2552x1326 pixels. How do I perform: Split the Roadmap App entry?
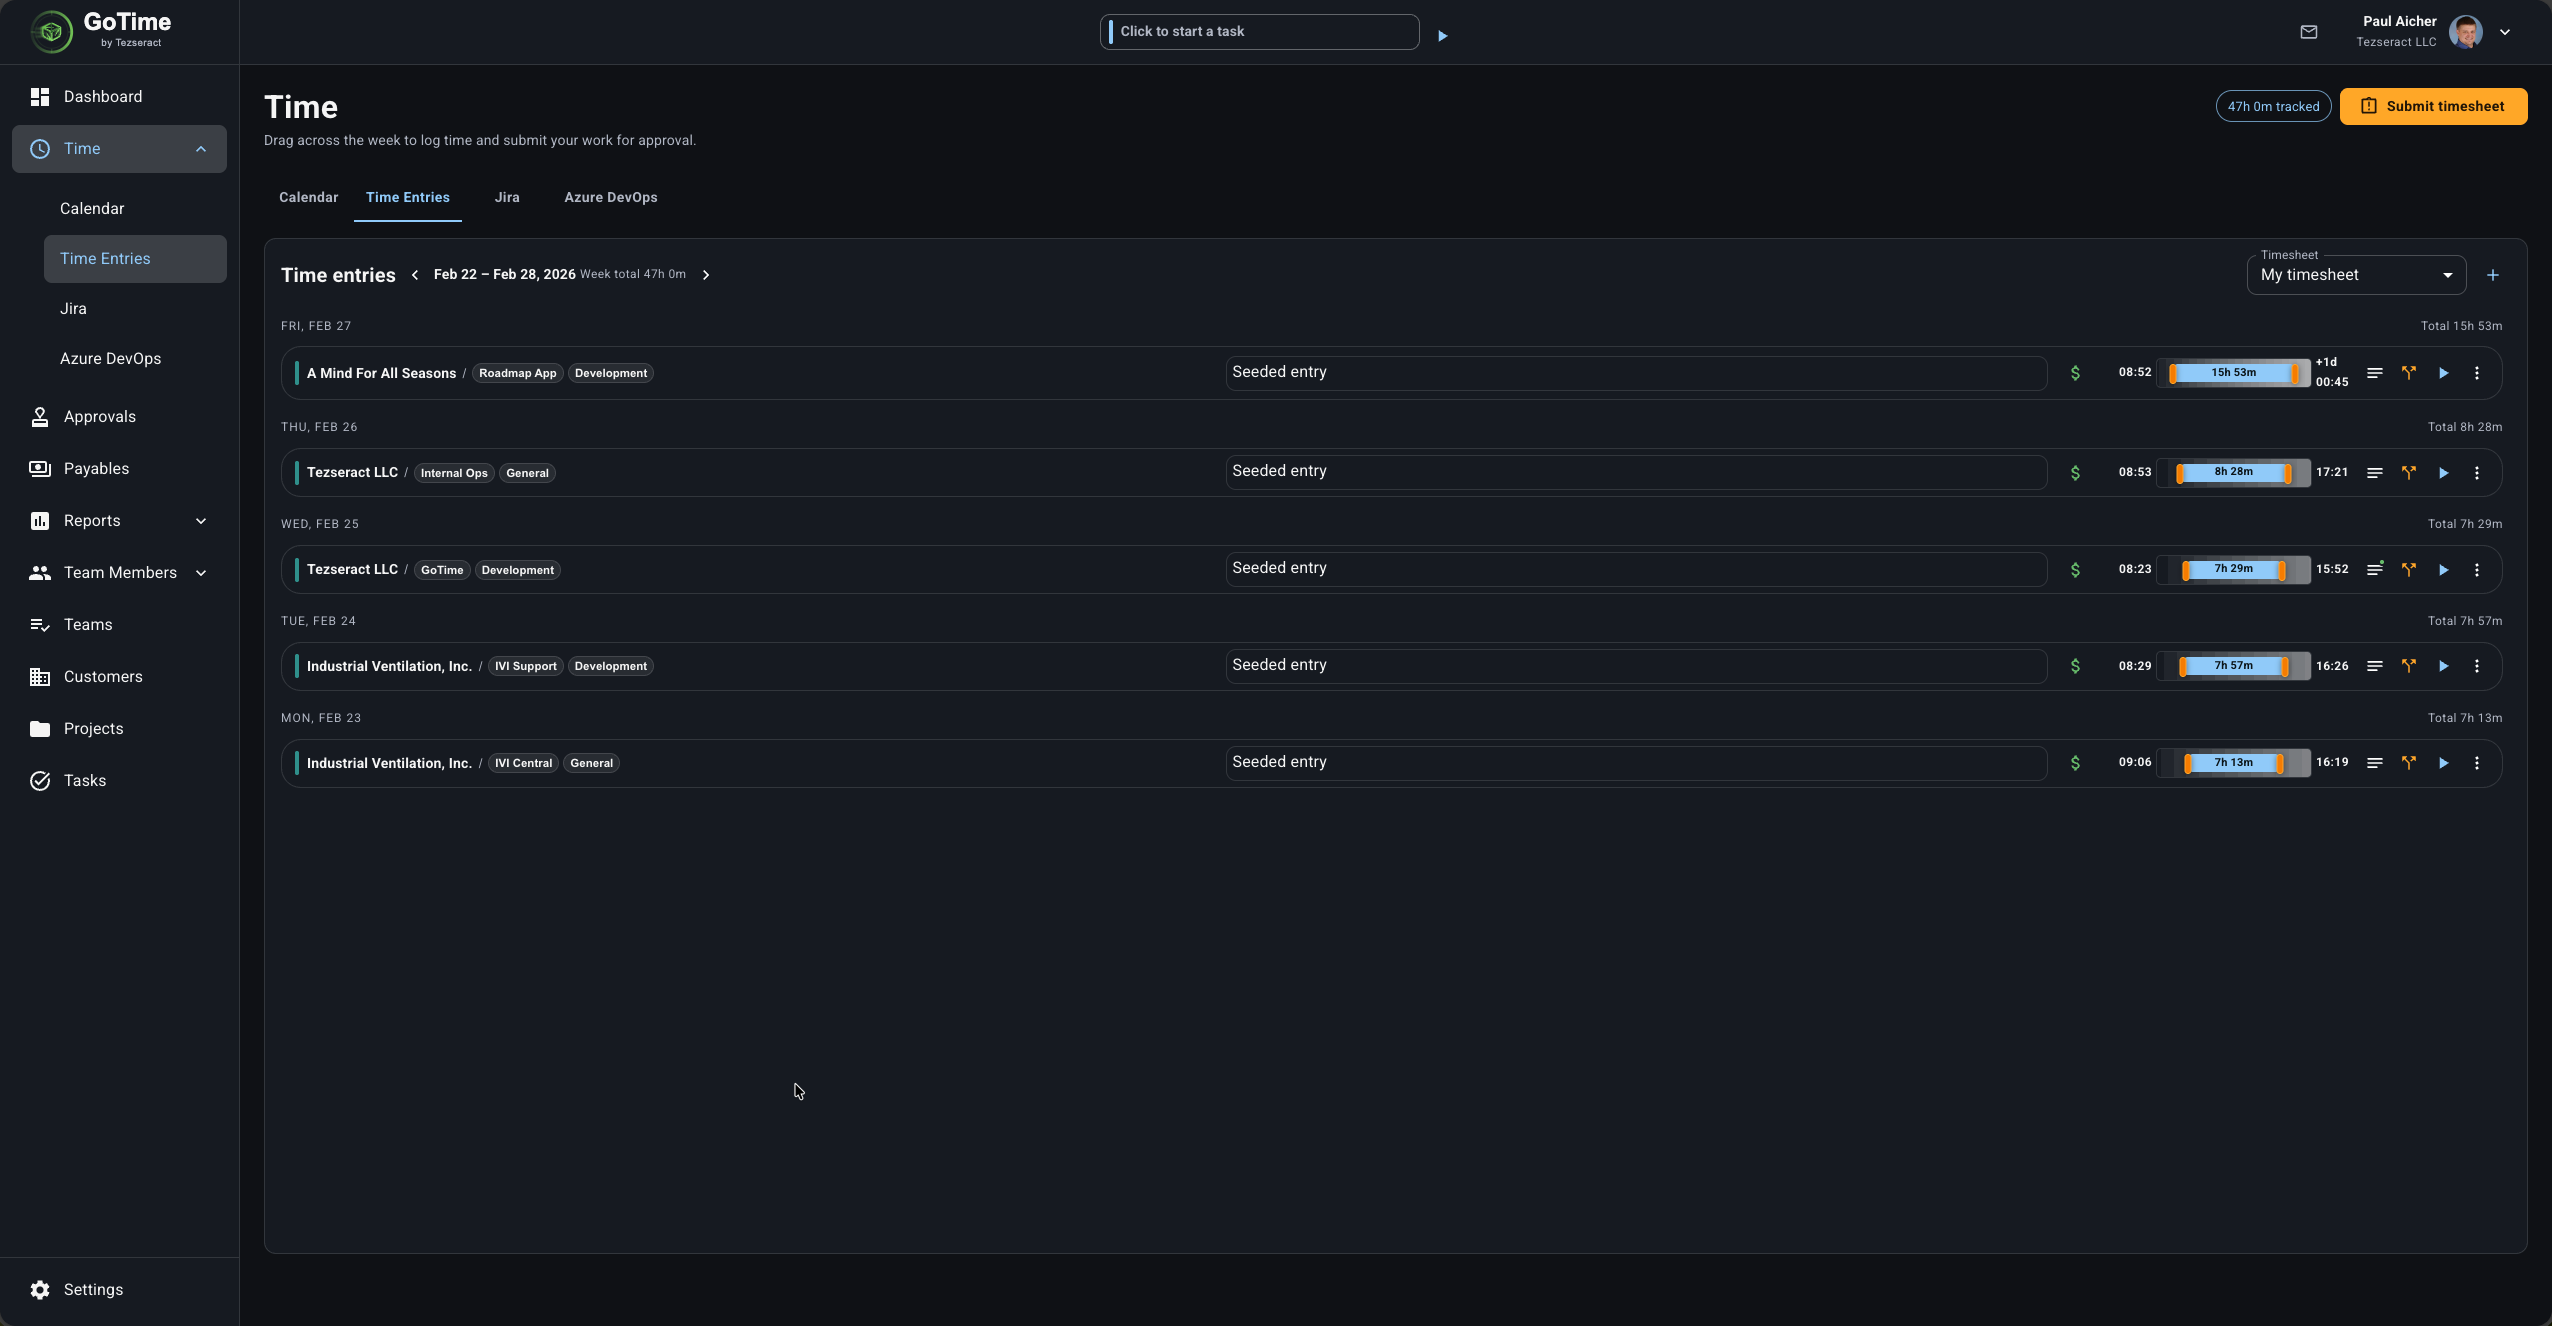click(x=2408, y=373)
